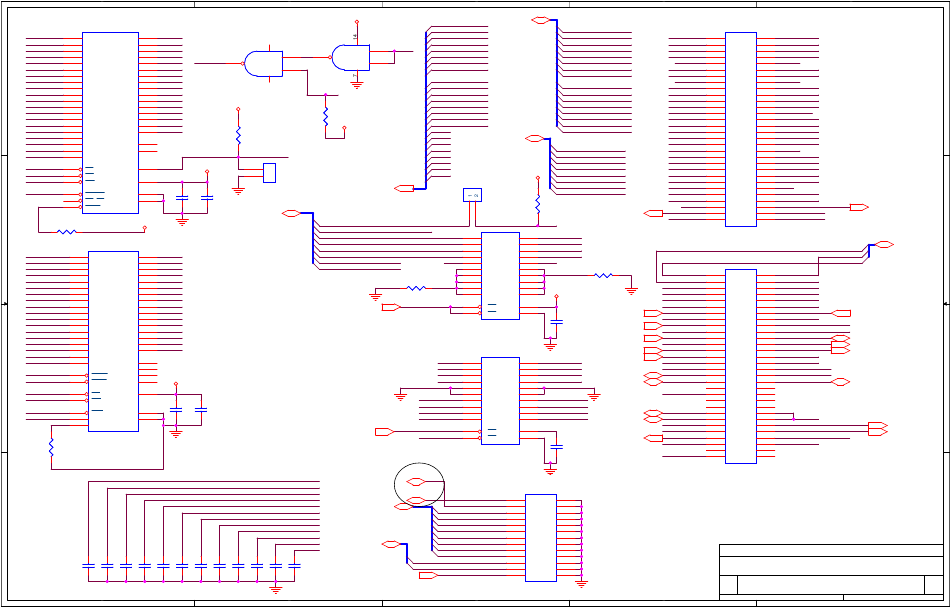Select the bus port left of the center IC bus
Viewport: 950px width, 607px height.
pyautogui.click(x=291, y=213)
